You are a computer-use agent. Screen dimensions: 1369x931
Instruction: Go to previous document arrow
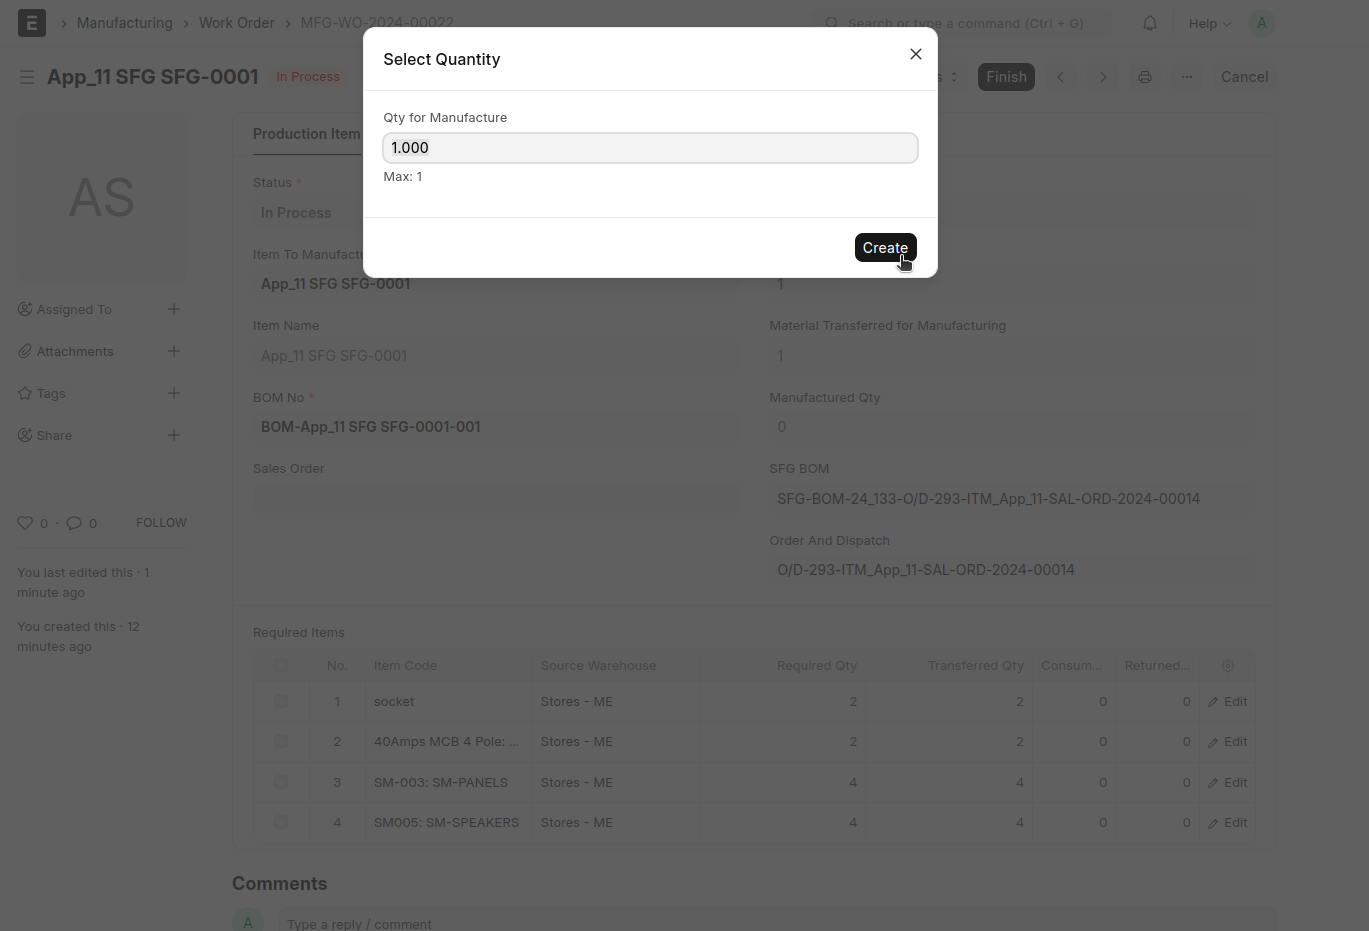(x=1061, y=77)
